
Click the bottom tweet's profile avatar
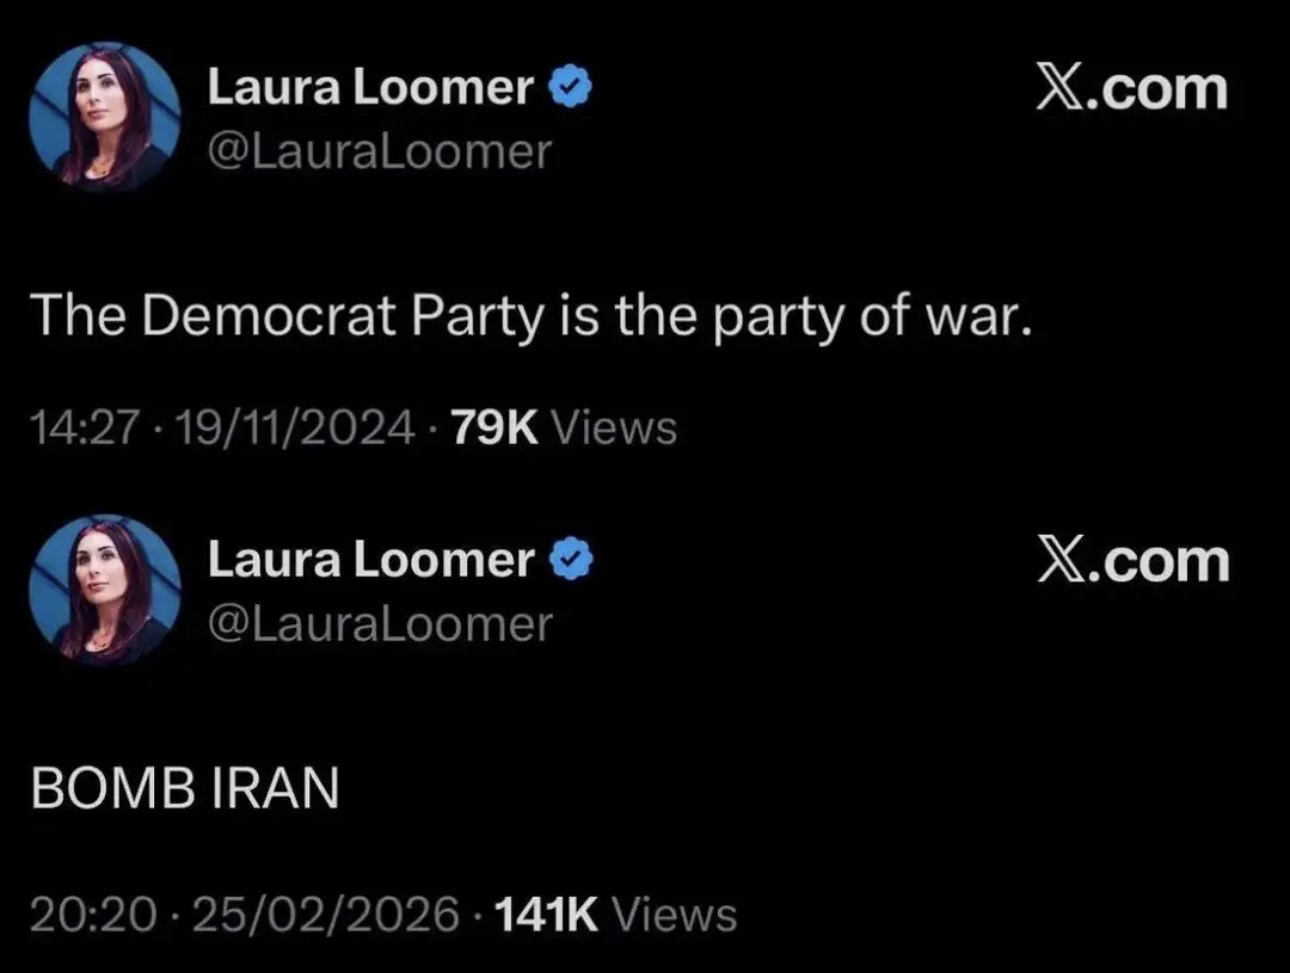coord(104,589)
